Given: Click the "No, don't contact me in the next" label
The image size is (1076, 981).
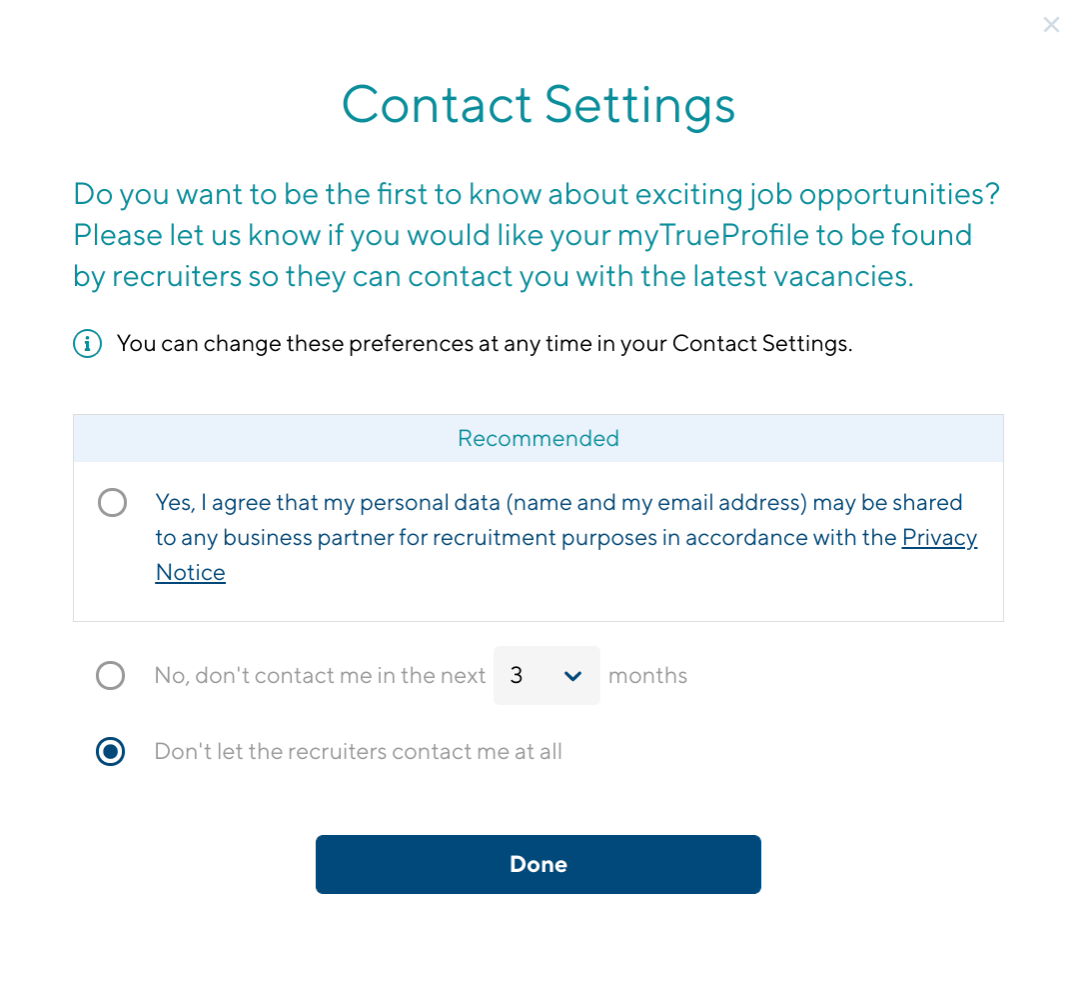Looking at the screenshot, I should point(320,676).
